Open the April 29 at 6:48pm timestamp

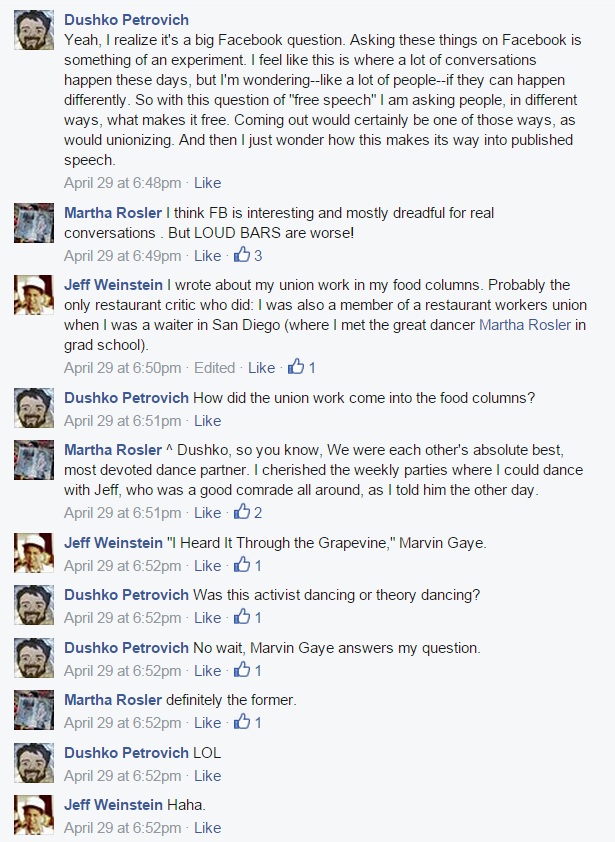coord(122,183)
